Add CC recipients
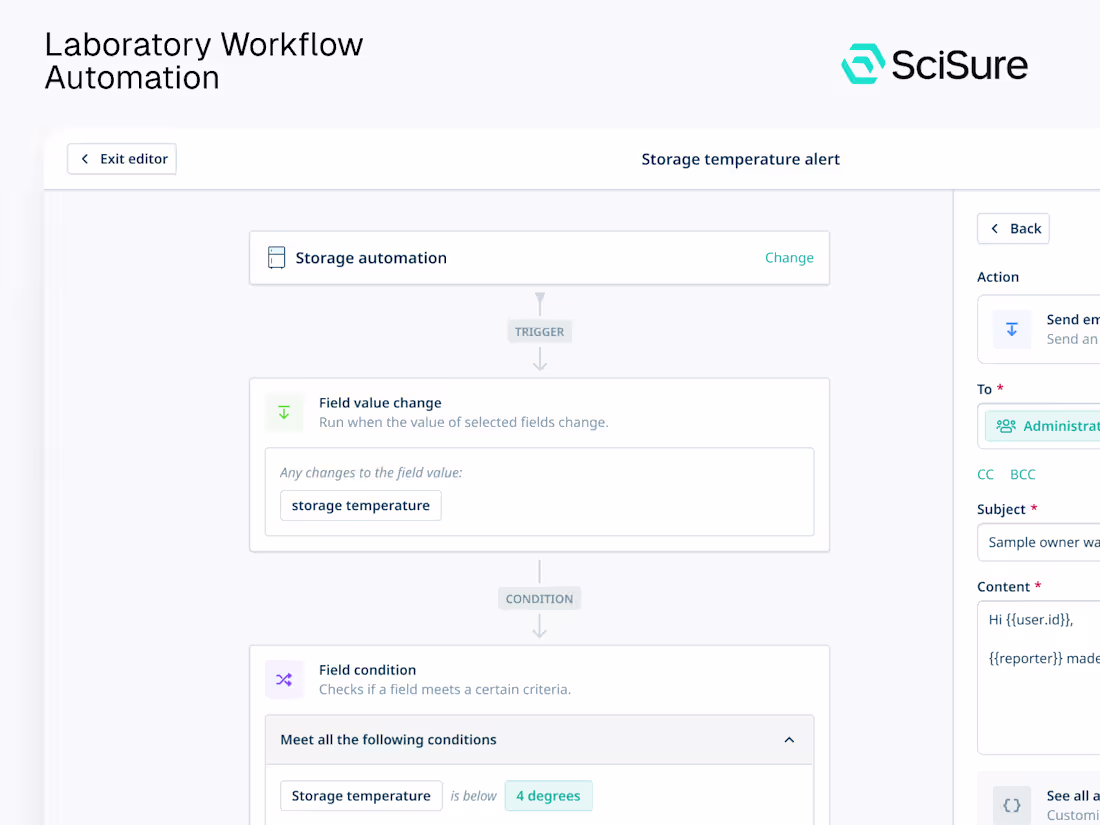 pyautogui.click(x=985, y=474)
